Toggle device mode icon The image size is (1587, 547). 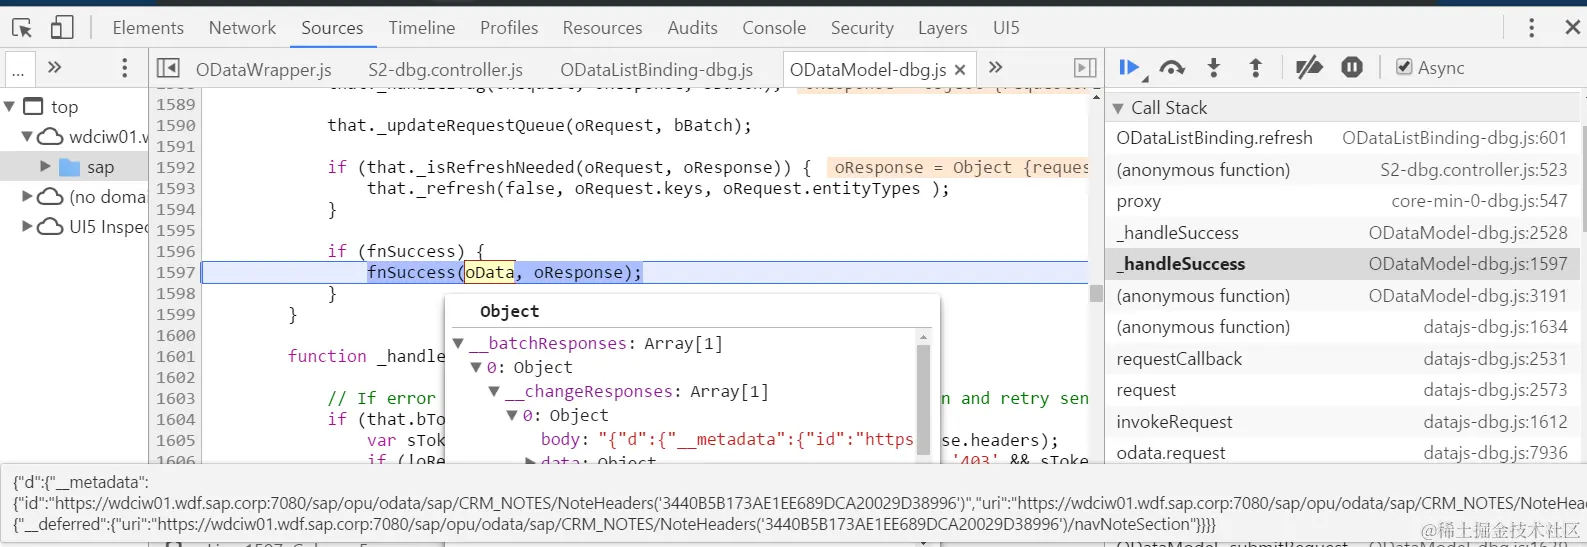pyautogui.click(x=62, y=28)
